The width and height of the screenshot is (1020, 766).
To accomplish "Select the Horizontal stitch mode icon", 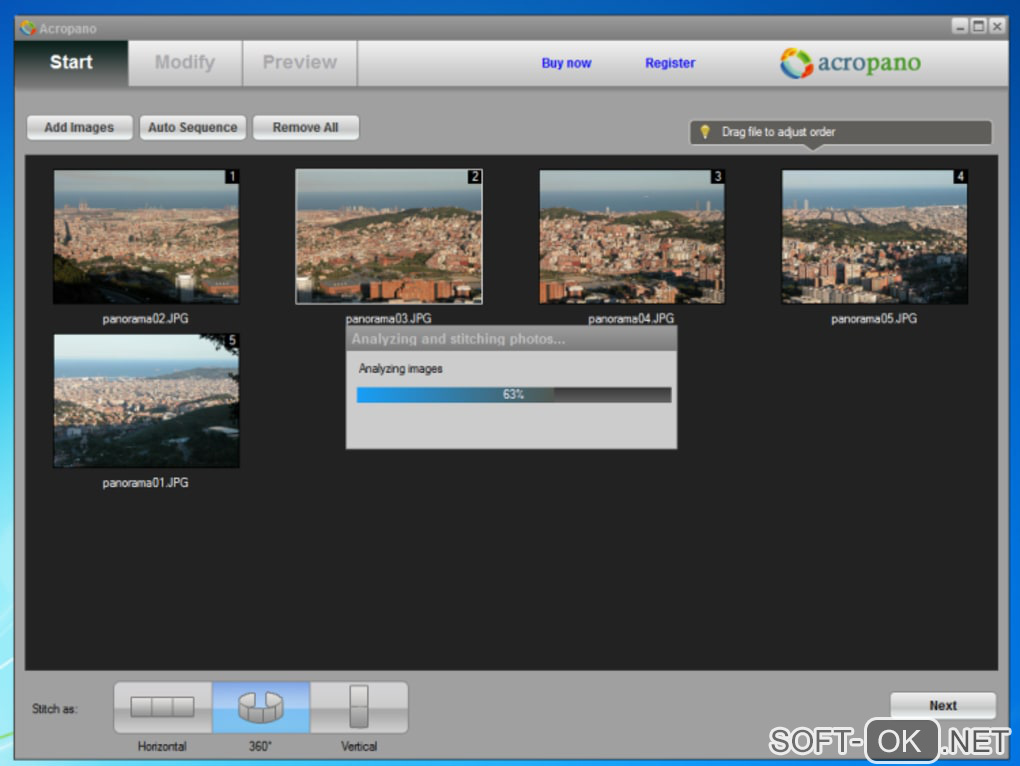I will click(x=163, y=707).
